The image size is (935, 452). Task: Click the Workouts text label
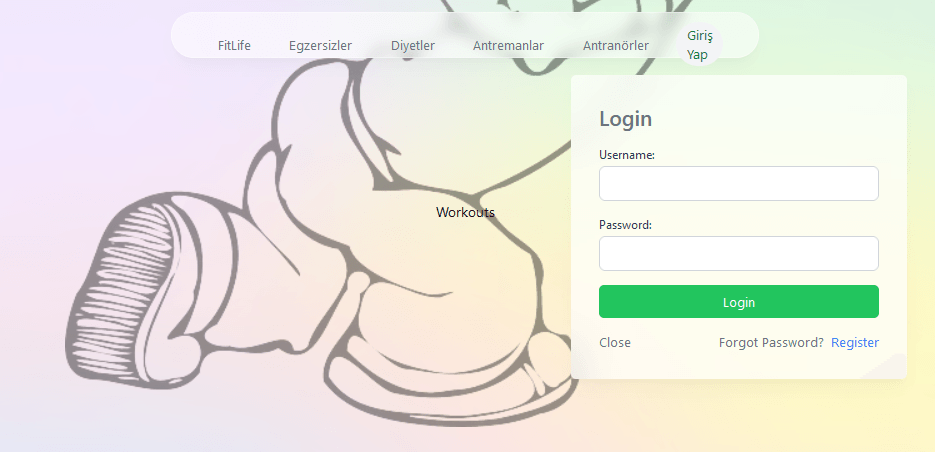click(465, 212)
